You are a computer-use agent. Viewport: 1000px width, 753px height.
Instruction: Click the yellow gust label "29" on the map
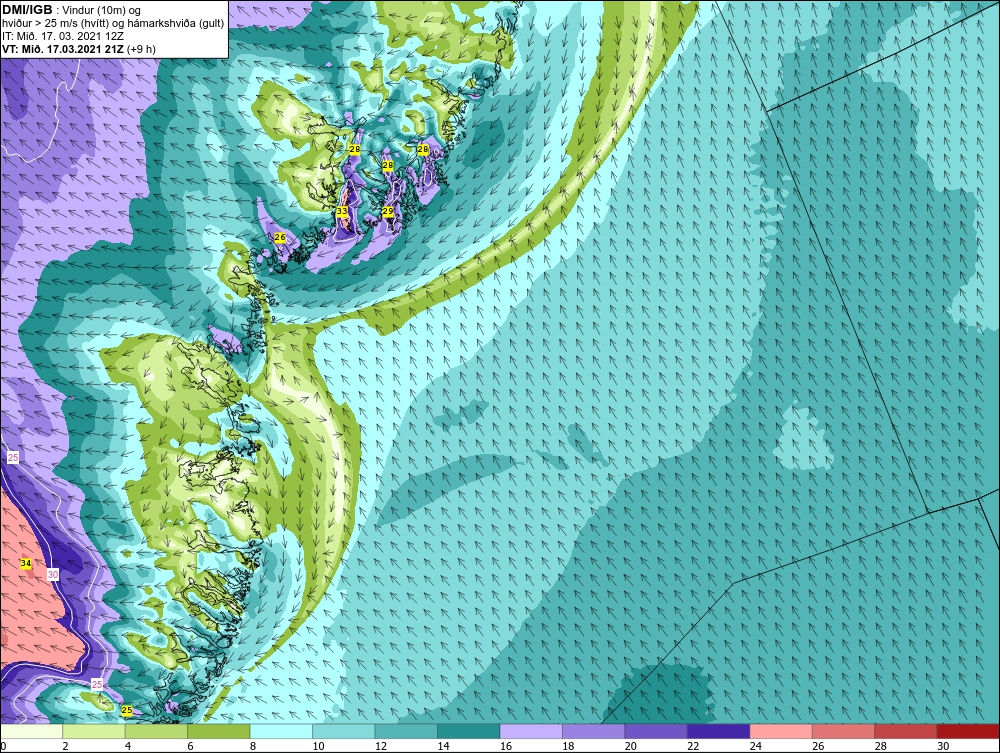click(388, 211)
